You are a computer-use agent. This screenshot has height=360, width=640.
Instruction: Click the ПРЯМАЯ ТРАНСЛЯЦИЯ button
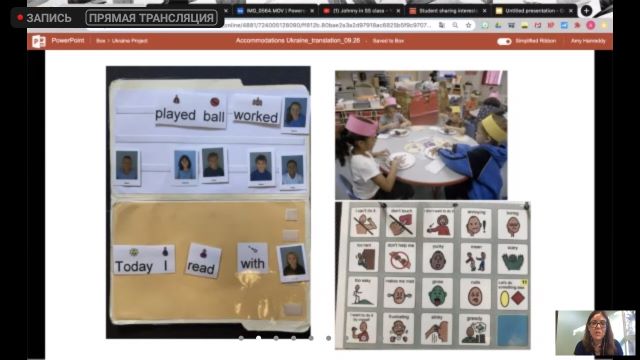pos(151,18)
